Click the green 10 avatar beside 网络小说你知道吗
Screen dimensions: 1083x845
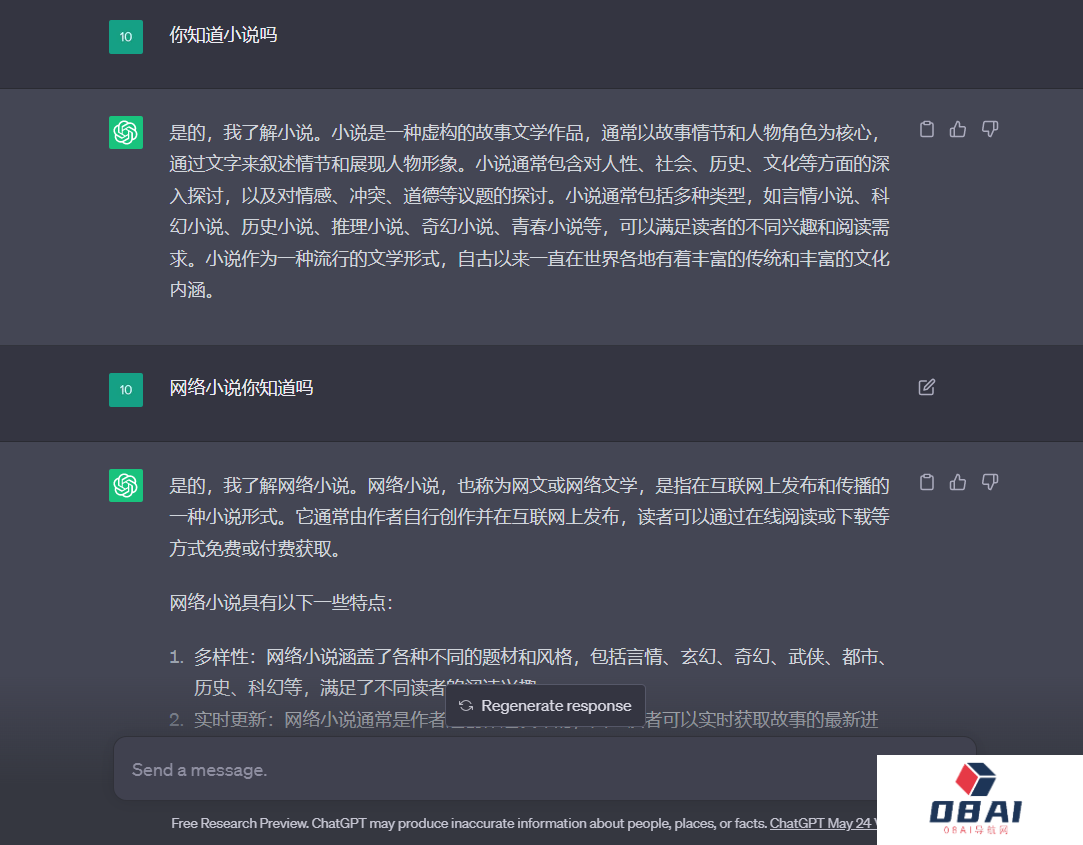click(x=126, y=390)
